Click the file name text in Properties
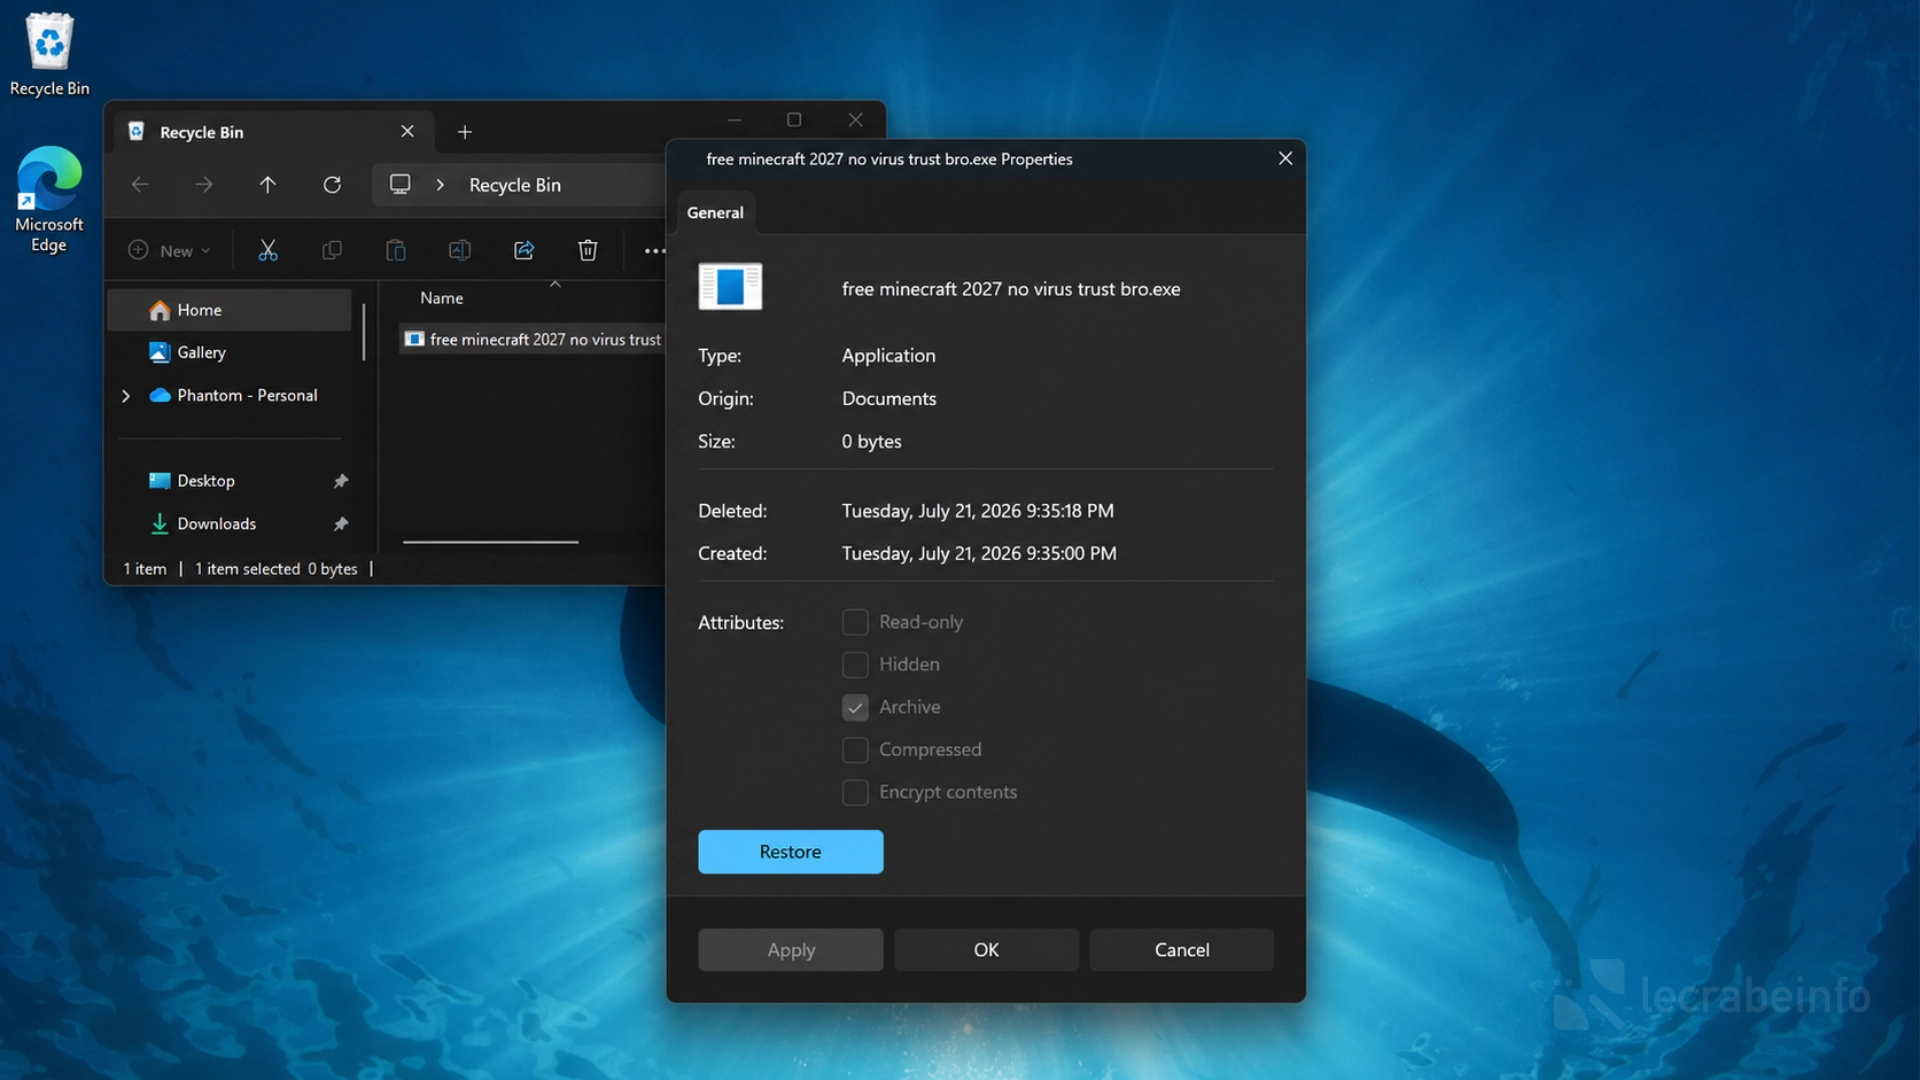This screenshot has height=1080, width=1920. click(x=1011, y=289)
